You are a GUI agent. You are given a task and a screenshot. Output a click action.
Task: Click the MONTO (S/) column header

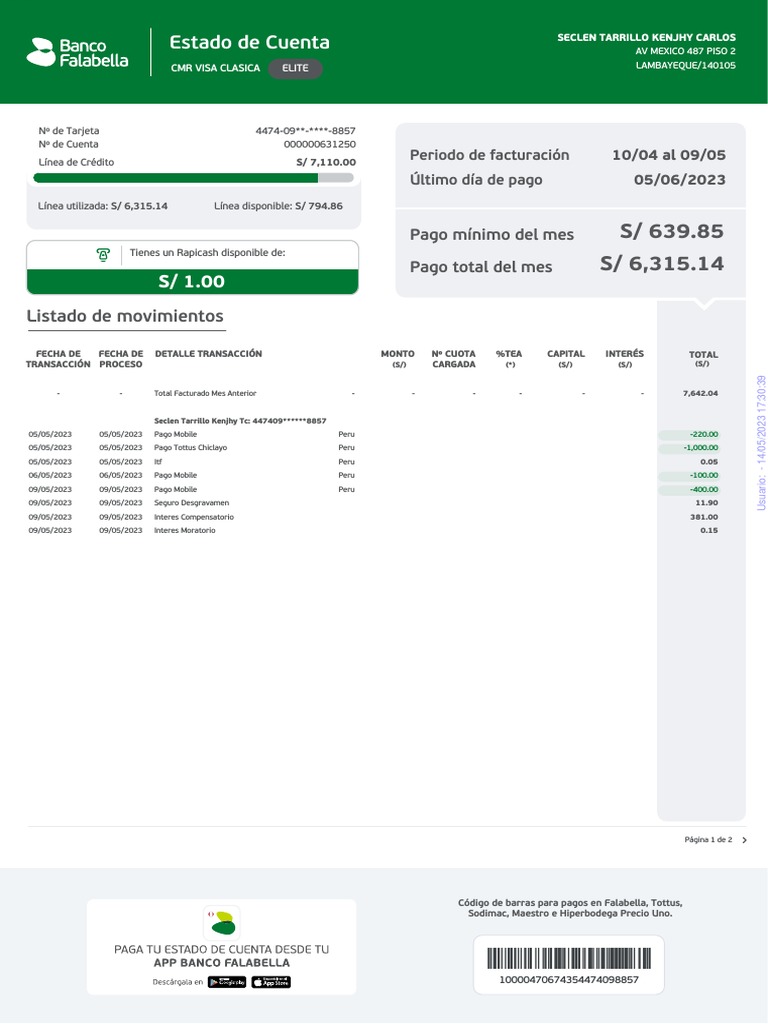[x=398, y=359]
